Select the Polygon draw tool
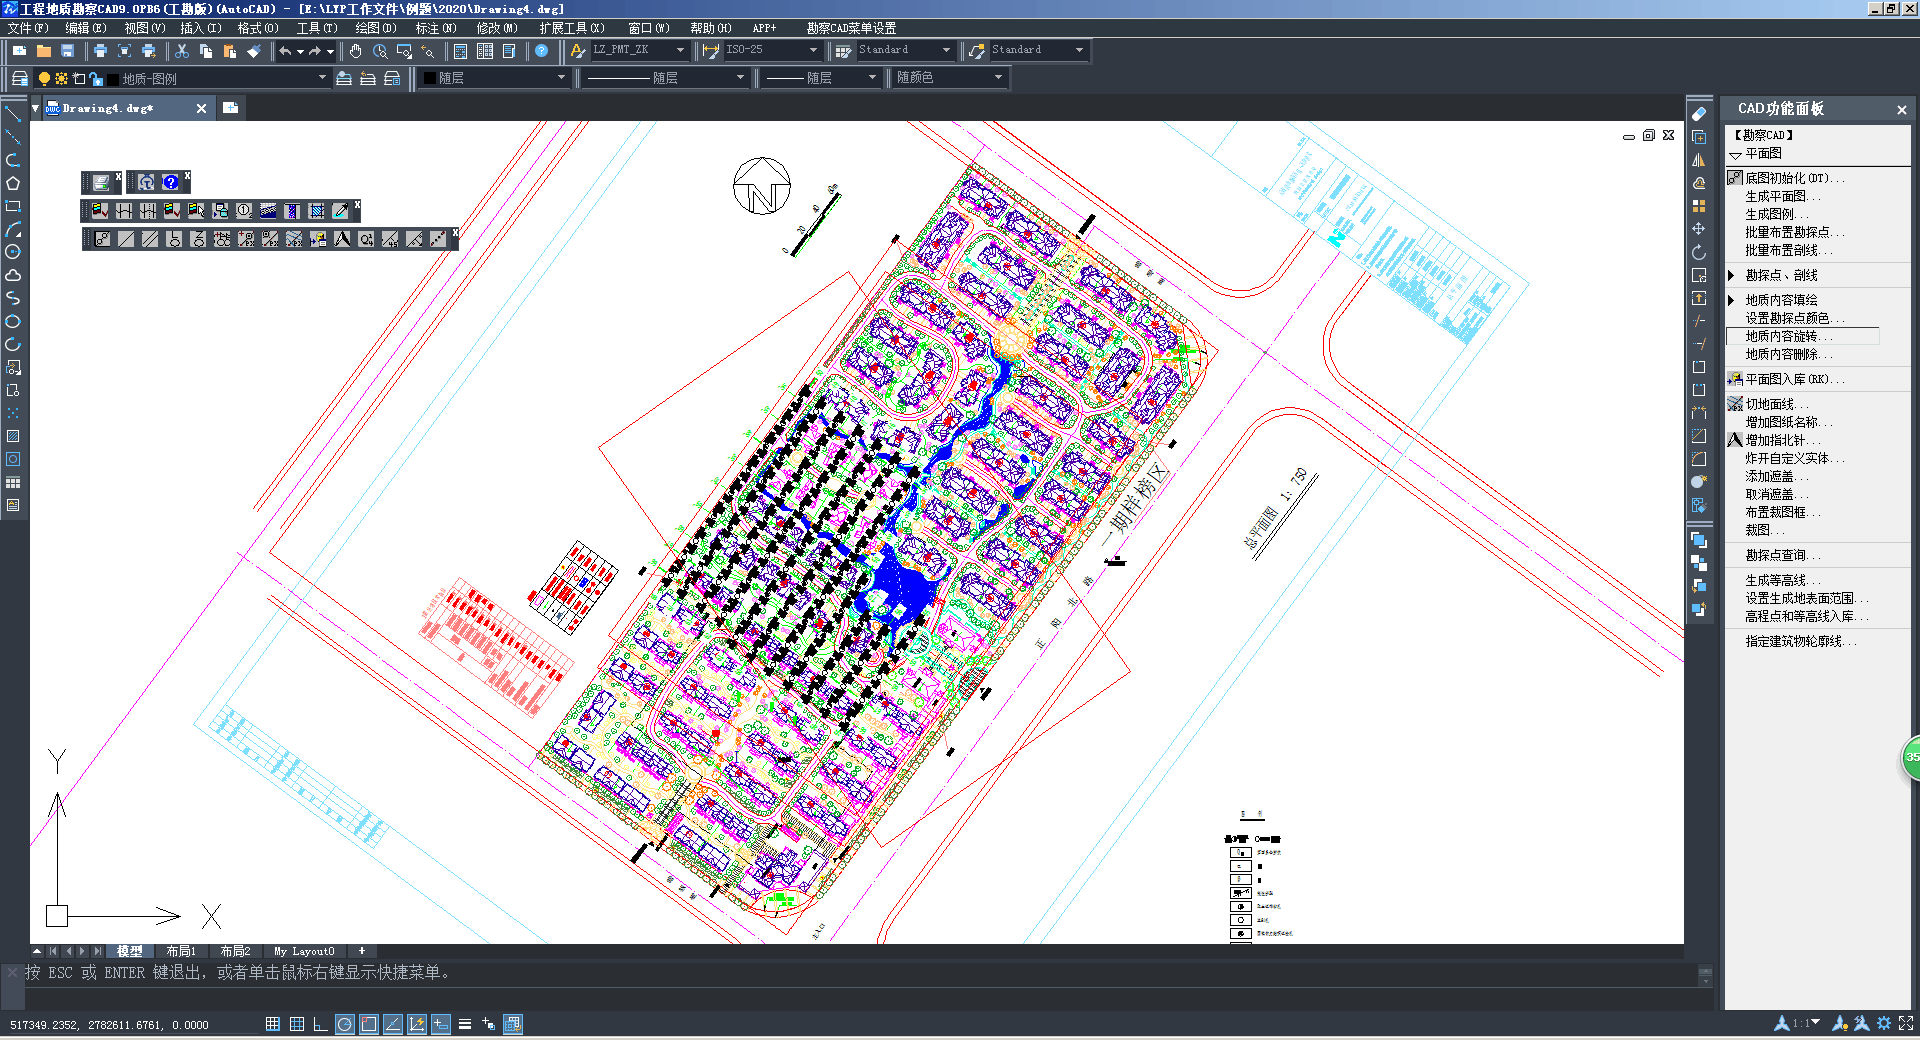This screenshot has height=1040, width=1920. click(x=13, y=183)
